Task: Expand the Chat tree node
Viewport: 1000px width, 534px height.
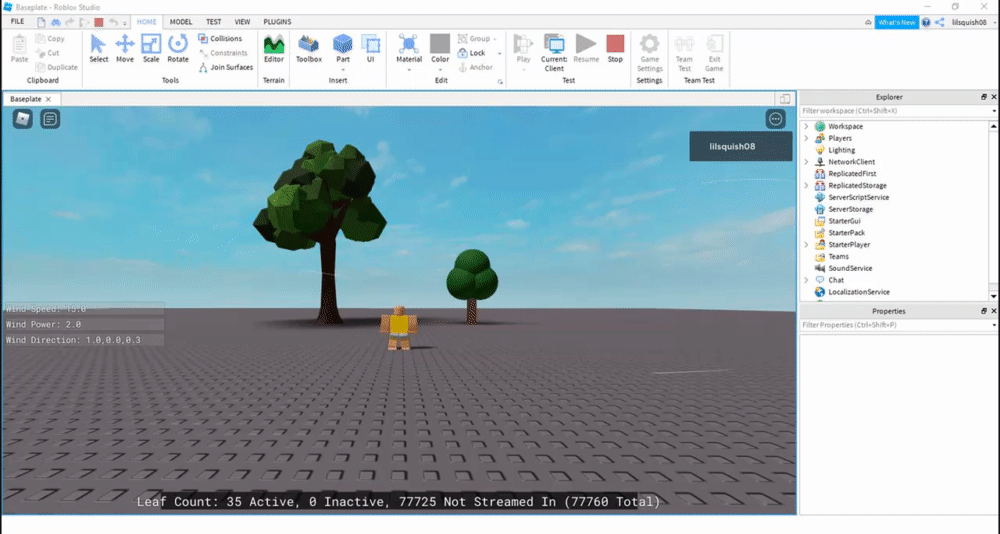Action: [x=806, y=280]
